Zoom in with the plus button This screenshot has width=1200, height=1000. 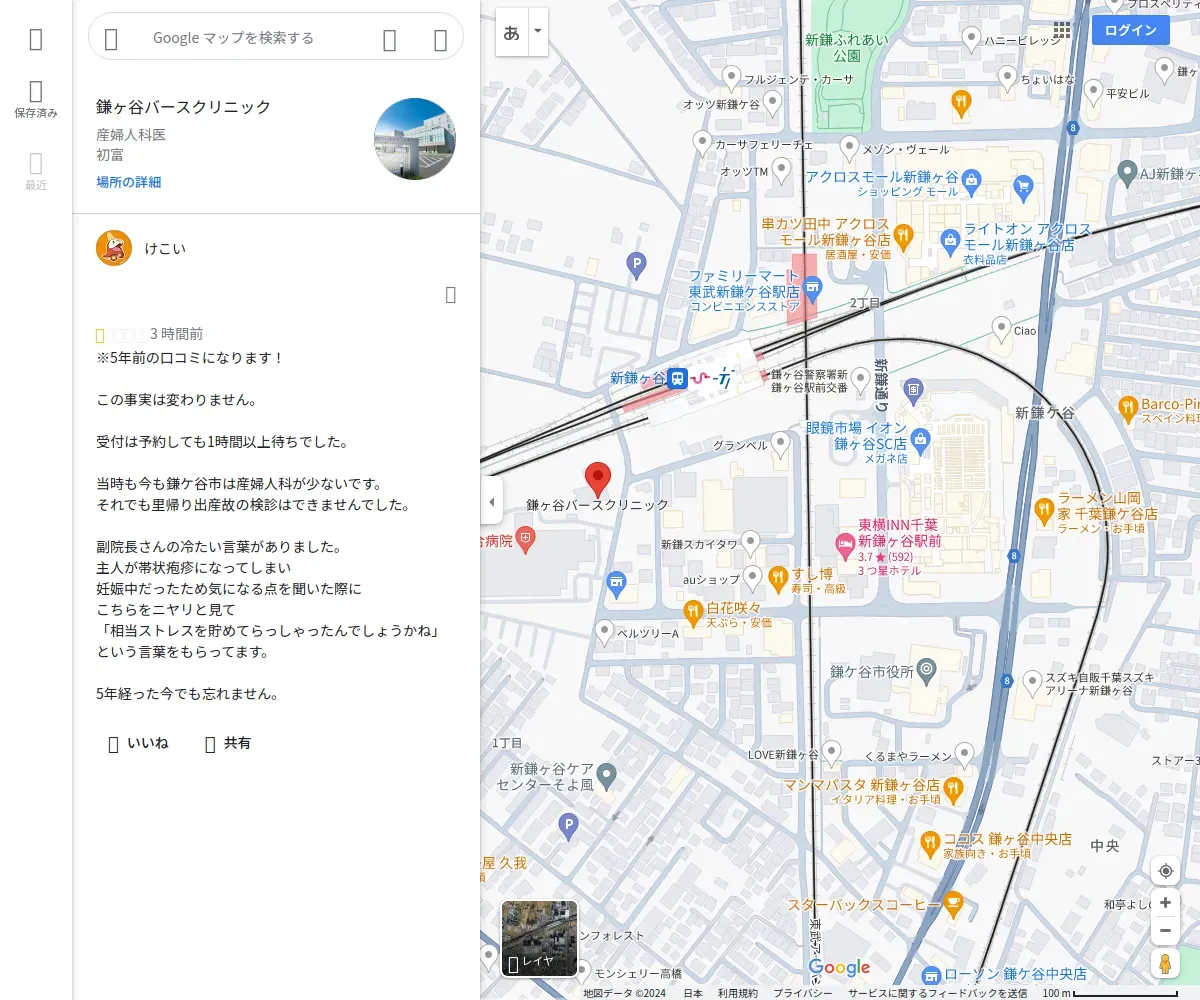[1165, 903]
